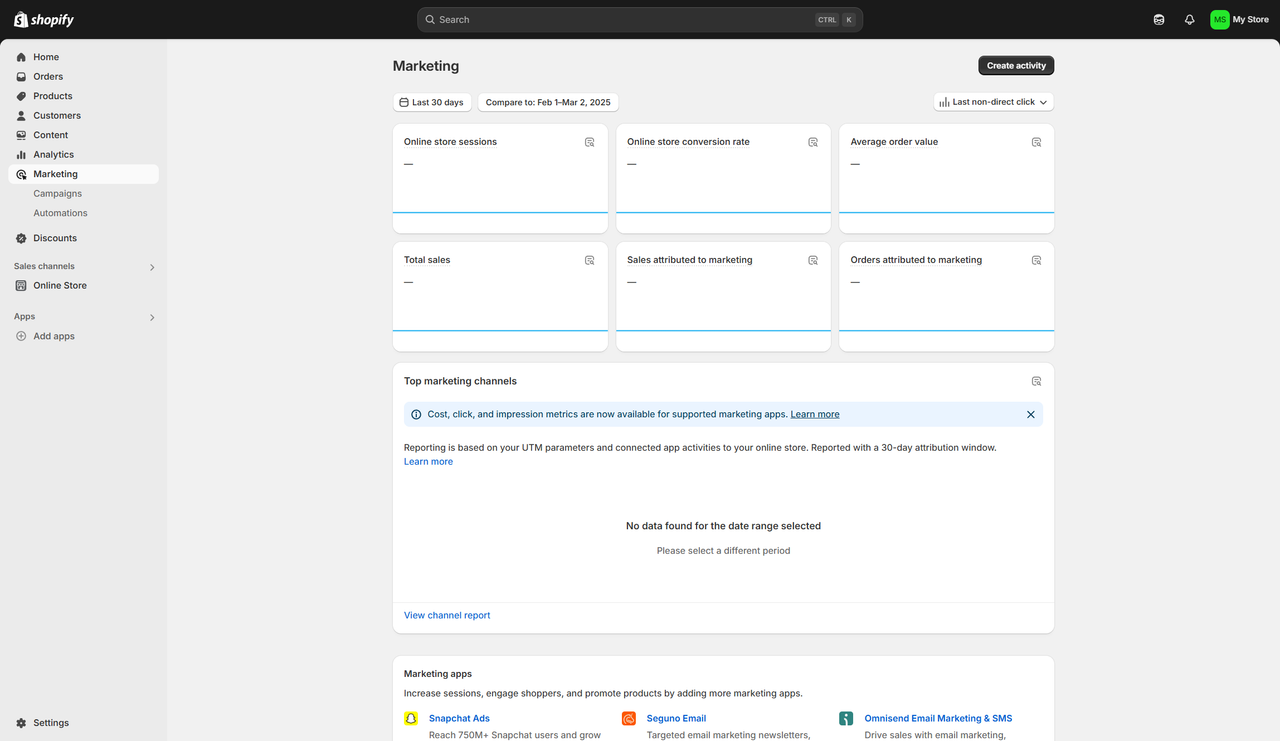Open the Sidekick assistant icon in the top bar
The height and width of the screenshot is (741, 1280).
click(x=1159, y=20)
